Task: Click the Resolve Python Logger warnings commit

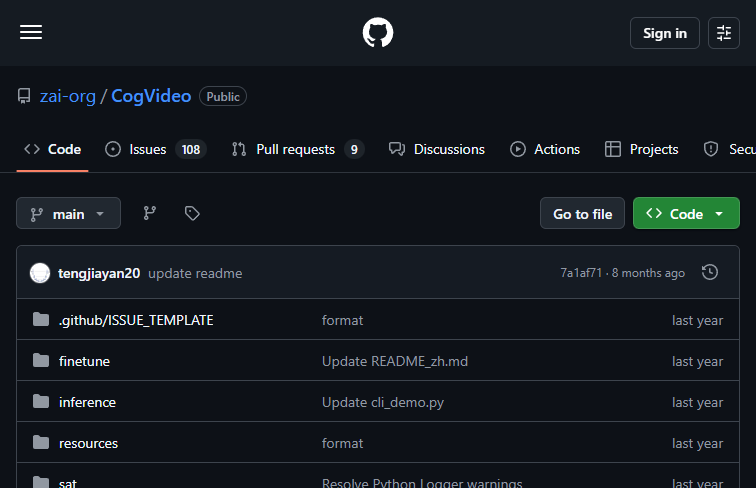Action: click(422, 482)
